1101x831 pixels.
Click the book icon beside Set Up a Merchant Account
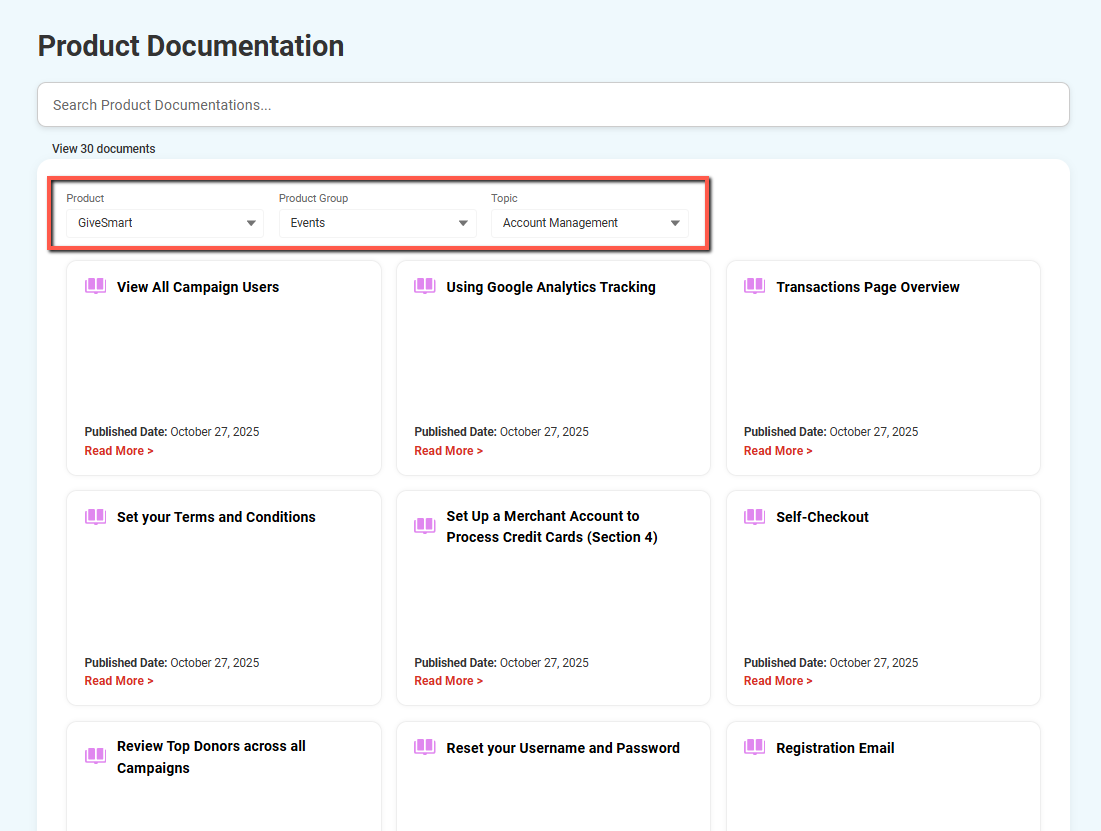click(x=425, y=526)
